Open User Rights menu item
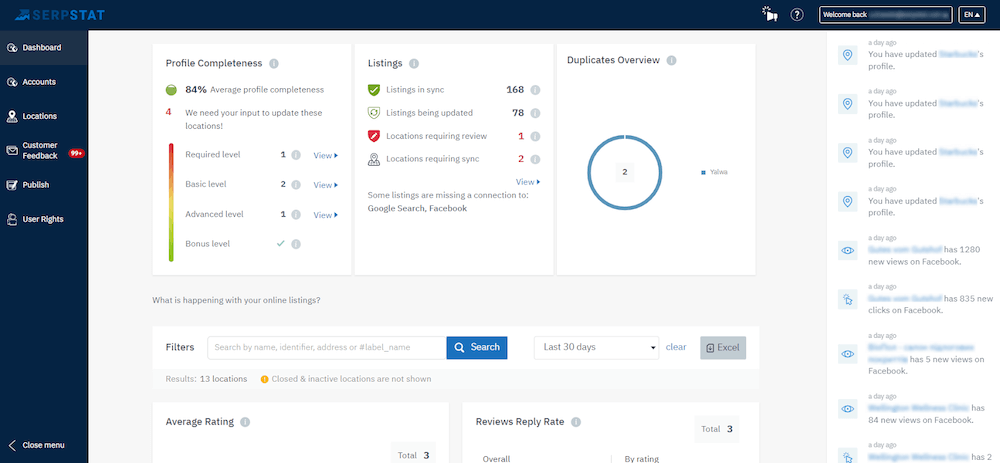This screenshot has height=463, width=1000. pyautogui.click(x=42, y=219)
